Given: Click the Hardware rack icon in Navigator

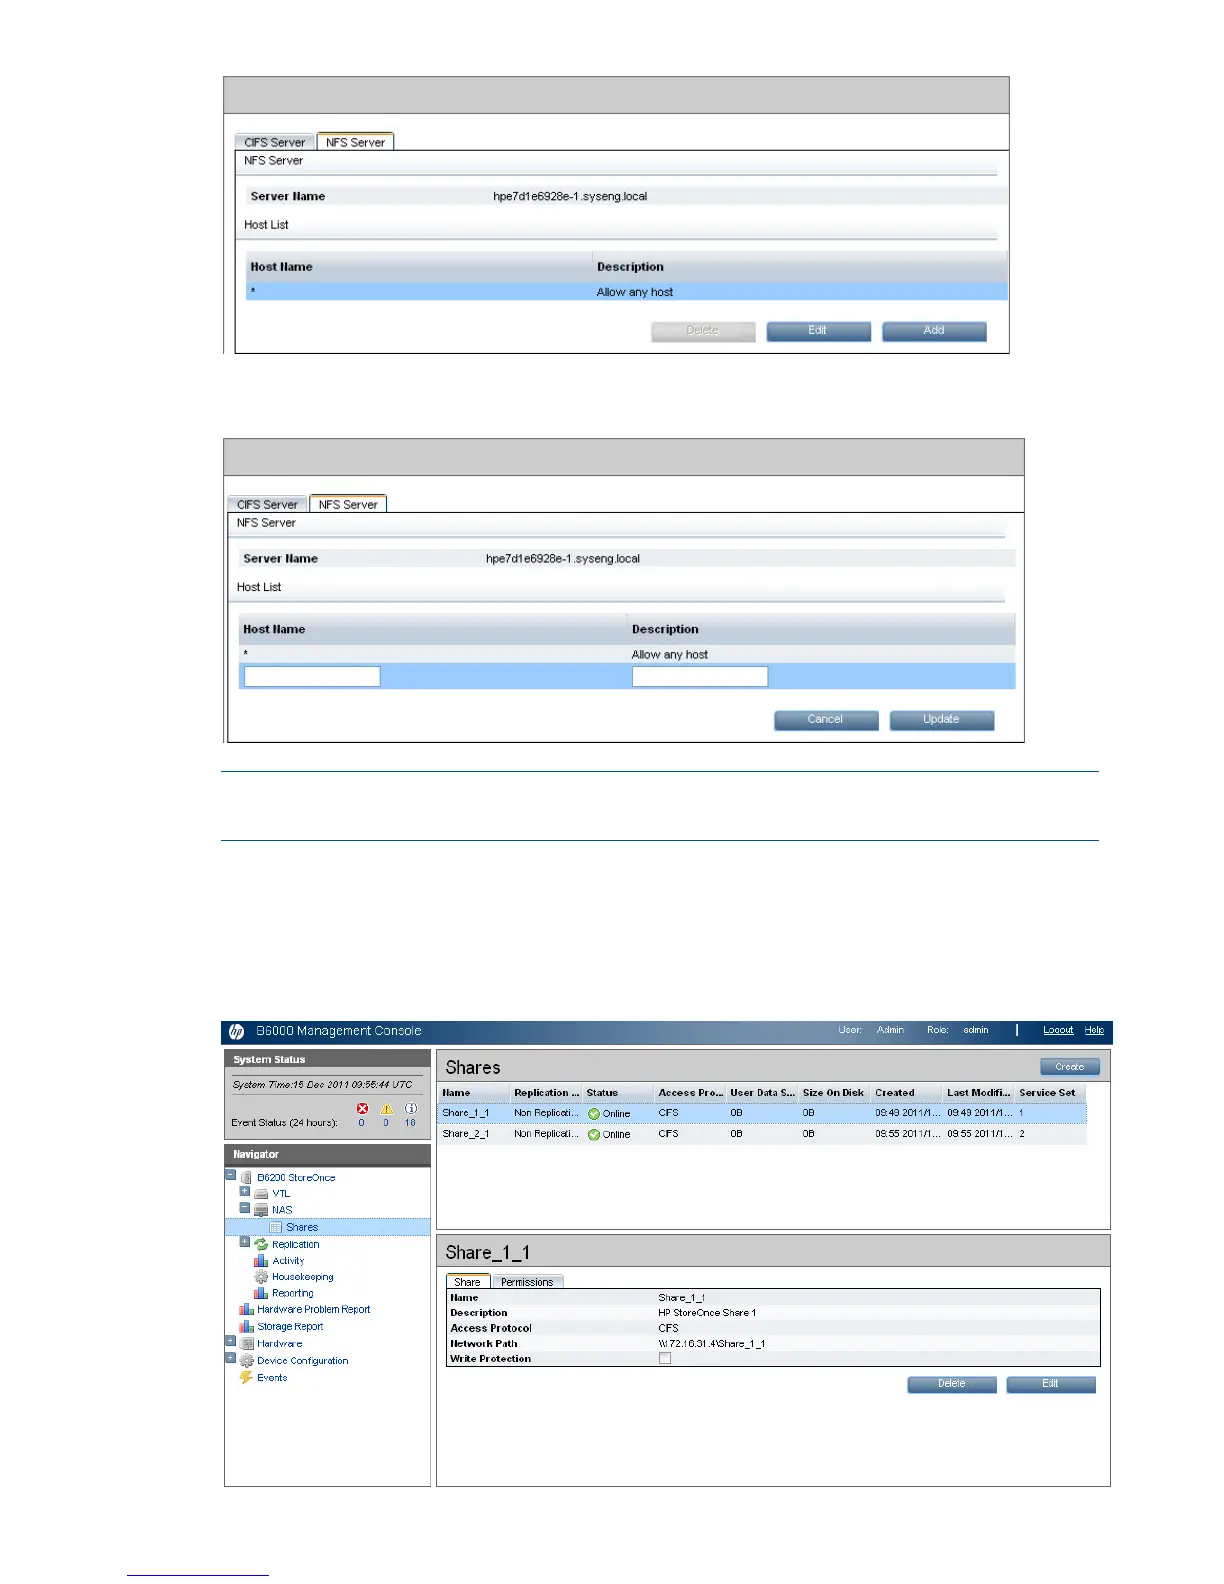Looking at the screenshot, I should coord(247,1343).
